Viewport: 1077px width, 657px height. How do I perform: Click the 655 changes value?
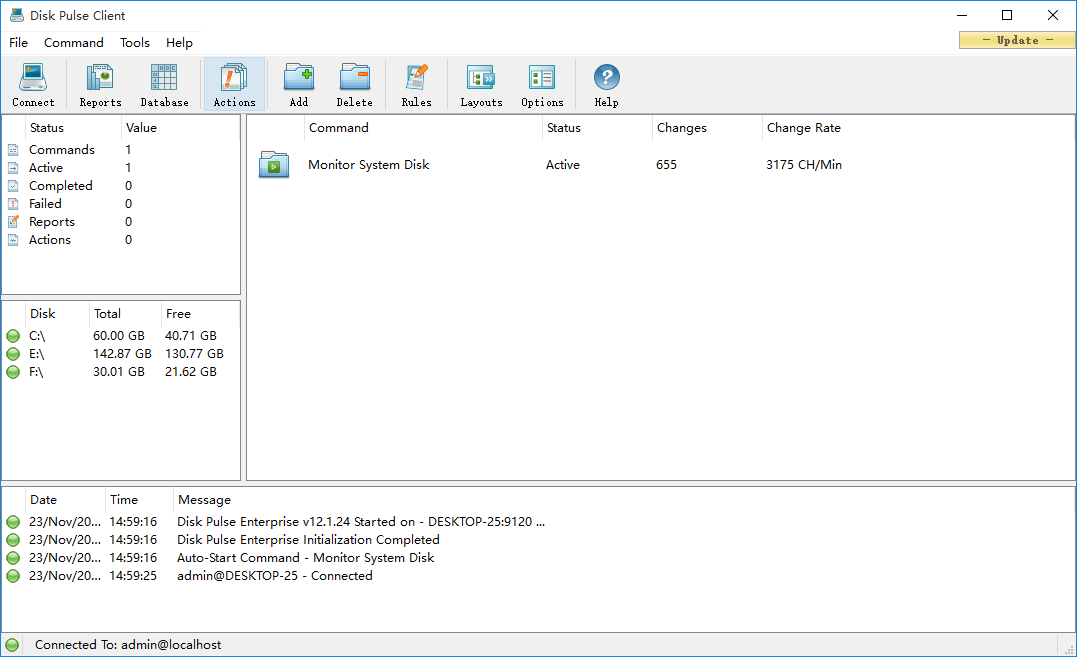pos(666,165)
